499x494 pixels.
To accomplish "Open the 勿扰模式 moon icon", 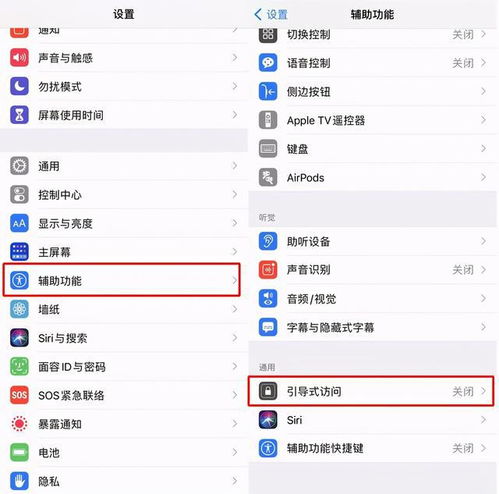I will 19,86.
